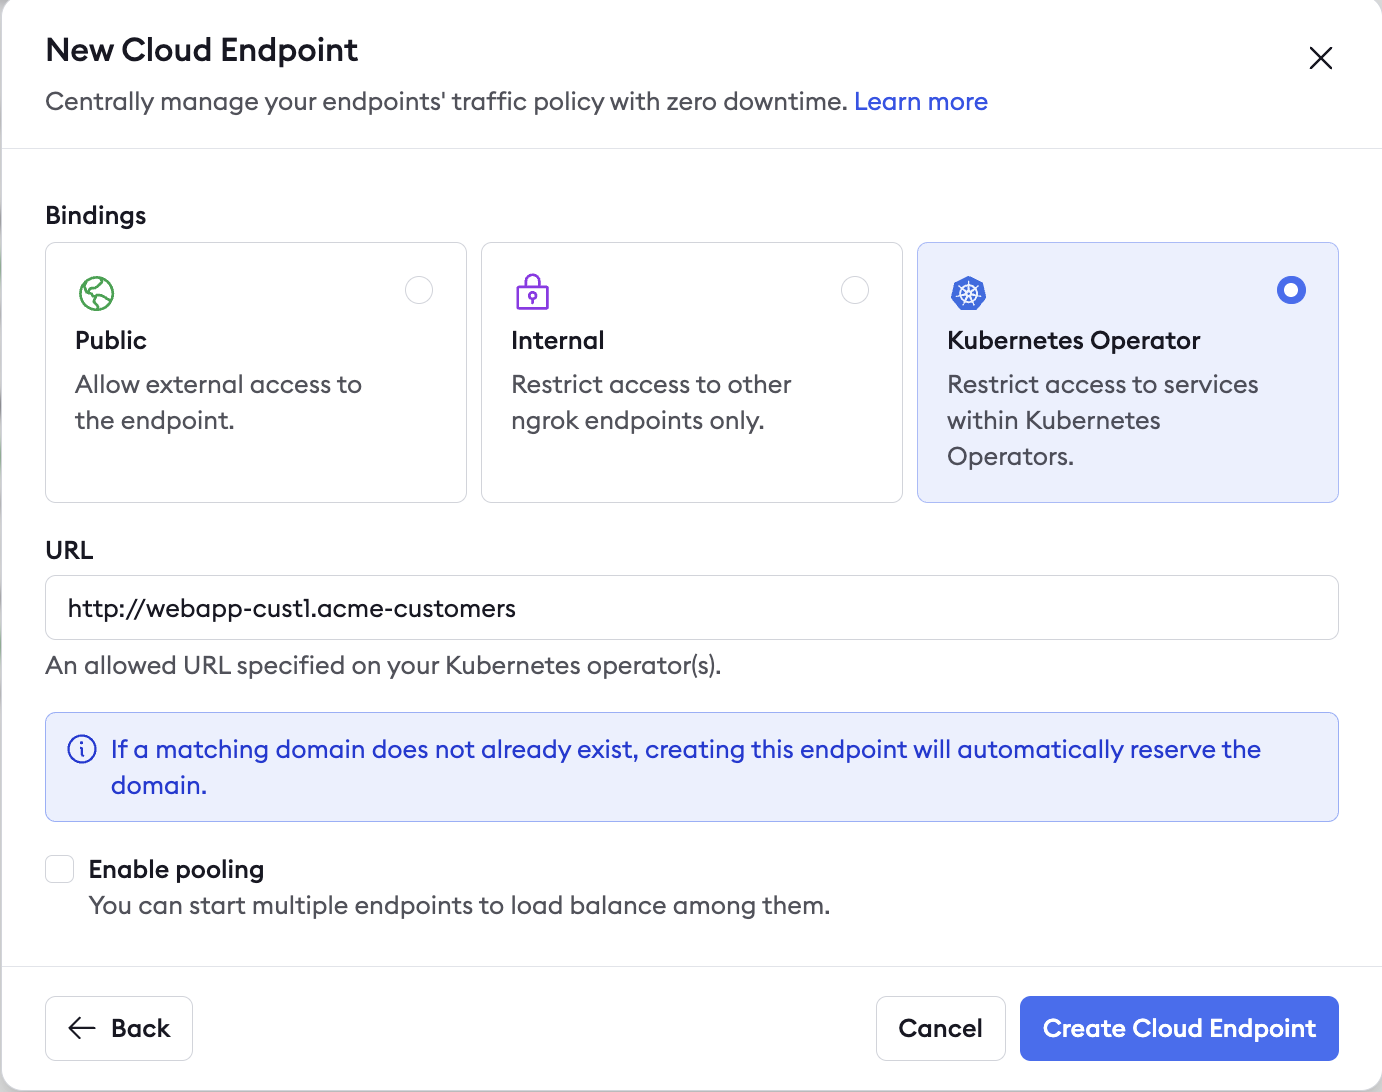This screenshot has height=1092, width=1382.
Task: Click the Kubernetes Operator card title
Action: coord(1073,340)
